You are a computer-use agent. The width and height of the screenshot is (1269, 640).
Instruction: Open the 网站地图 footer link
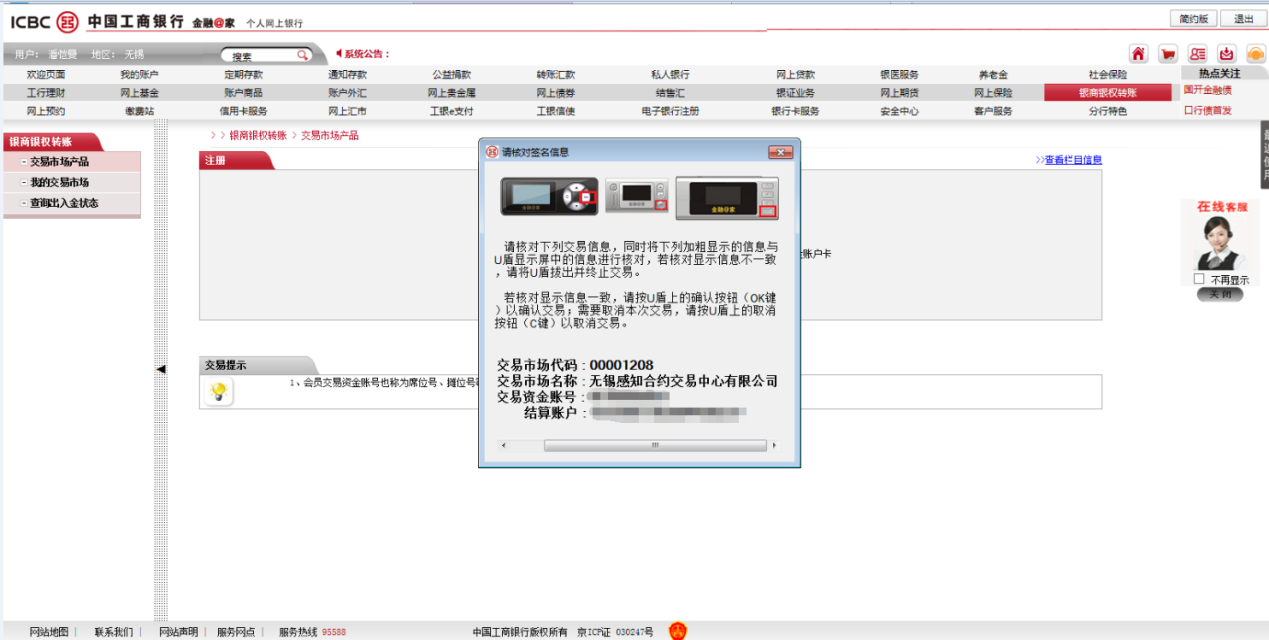coord(49,632)
